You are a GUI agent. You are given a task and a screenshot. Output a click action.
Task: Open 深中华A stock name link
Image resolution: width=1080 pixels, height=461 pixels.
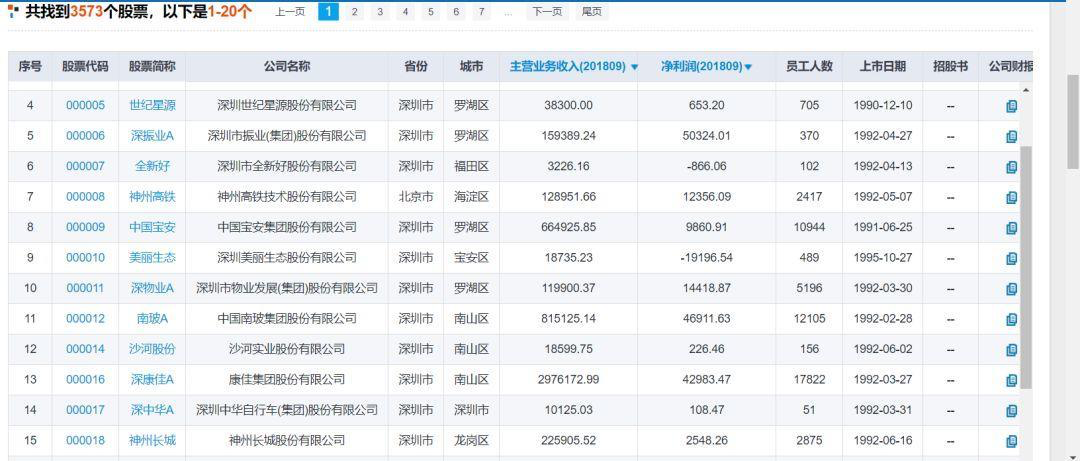coord(152,410)
